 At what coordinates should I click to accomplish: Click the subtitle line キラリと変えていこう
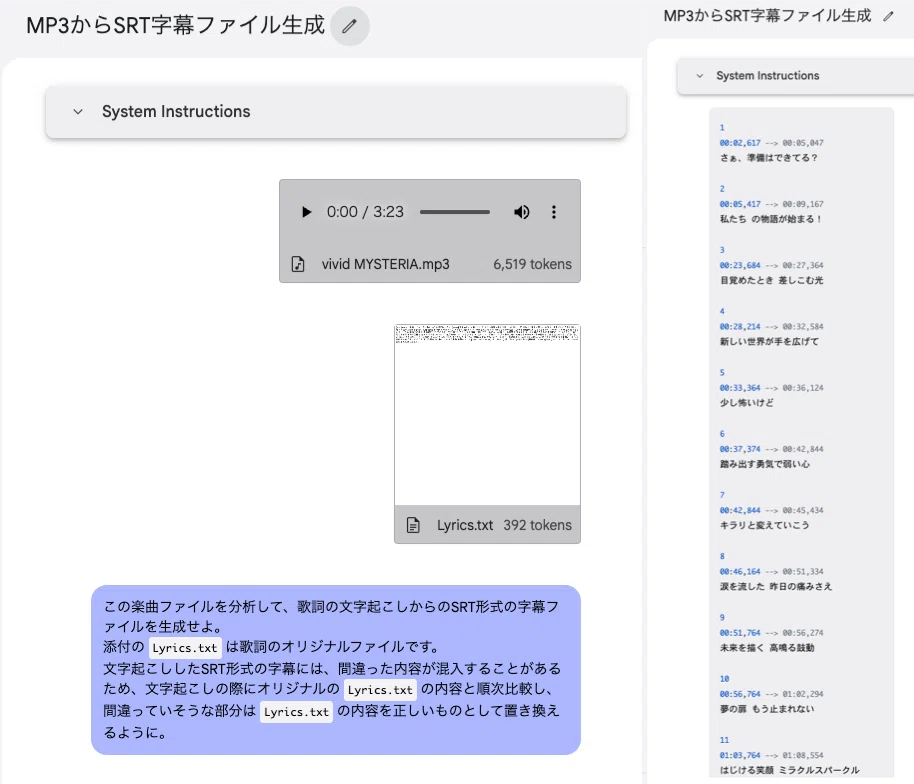pyautogui.click(x=764, y=525)
